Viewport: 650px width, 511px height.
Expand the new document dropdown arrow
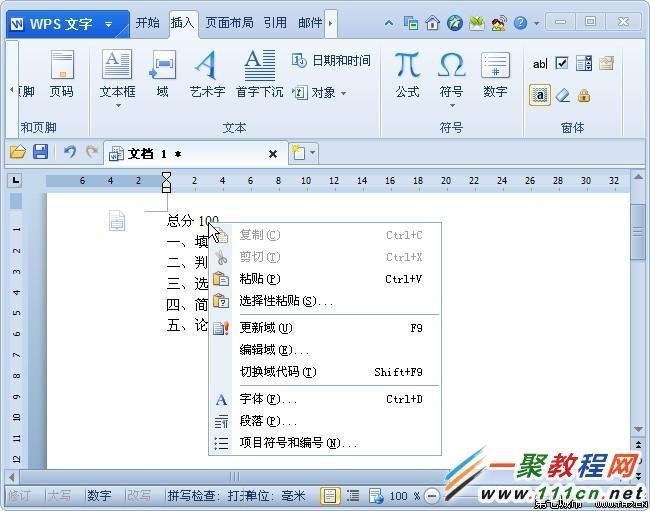tap(313, 153)
